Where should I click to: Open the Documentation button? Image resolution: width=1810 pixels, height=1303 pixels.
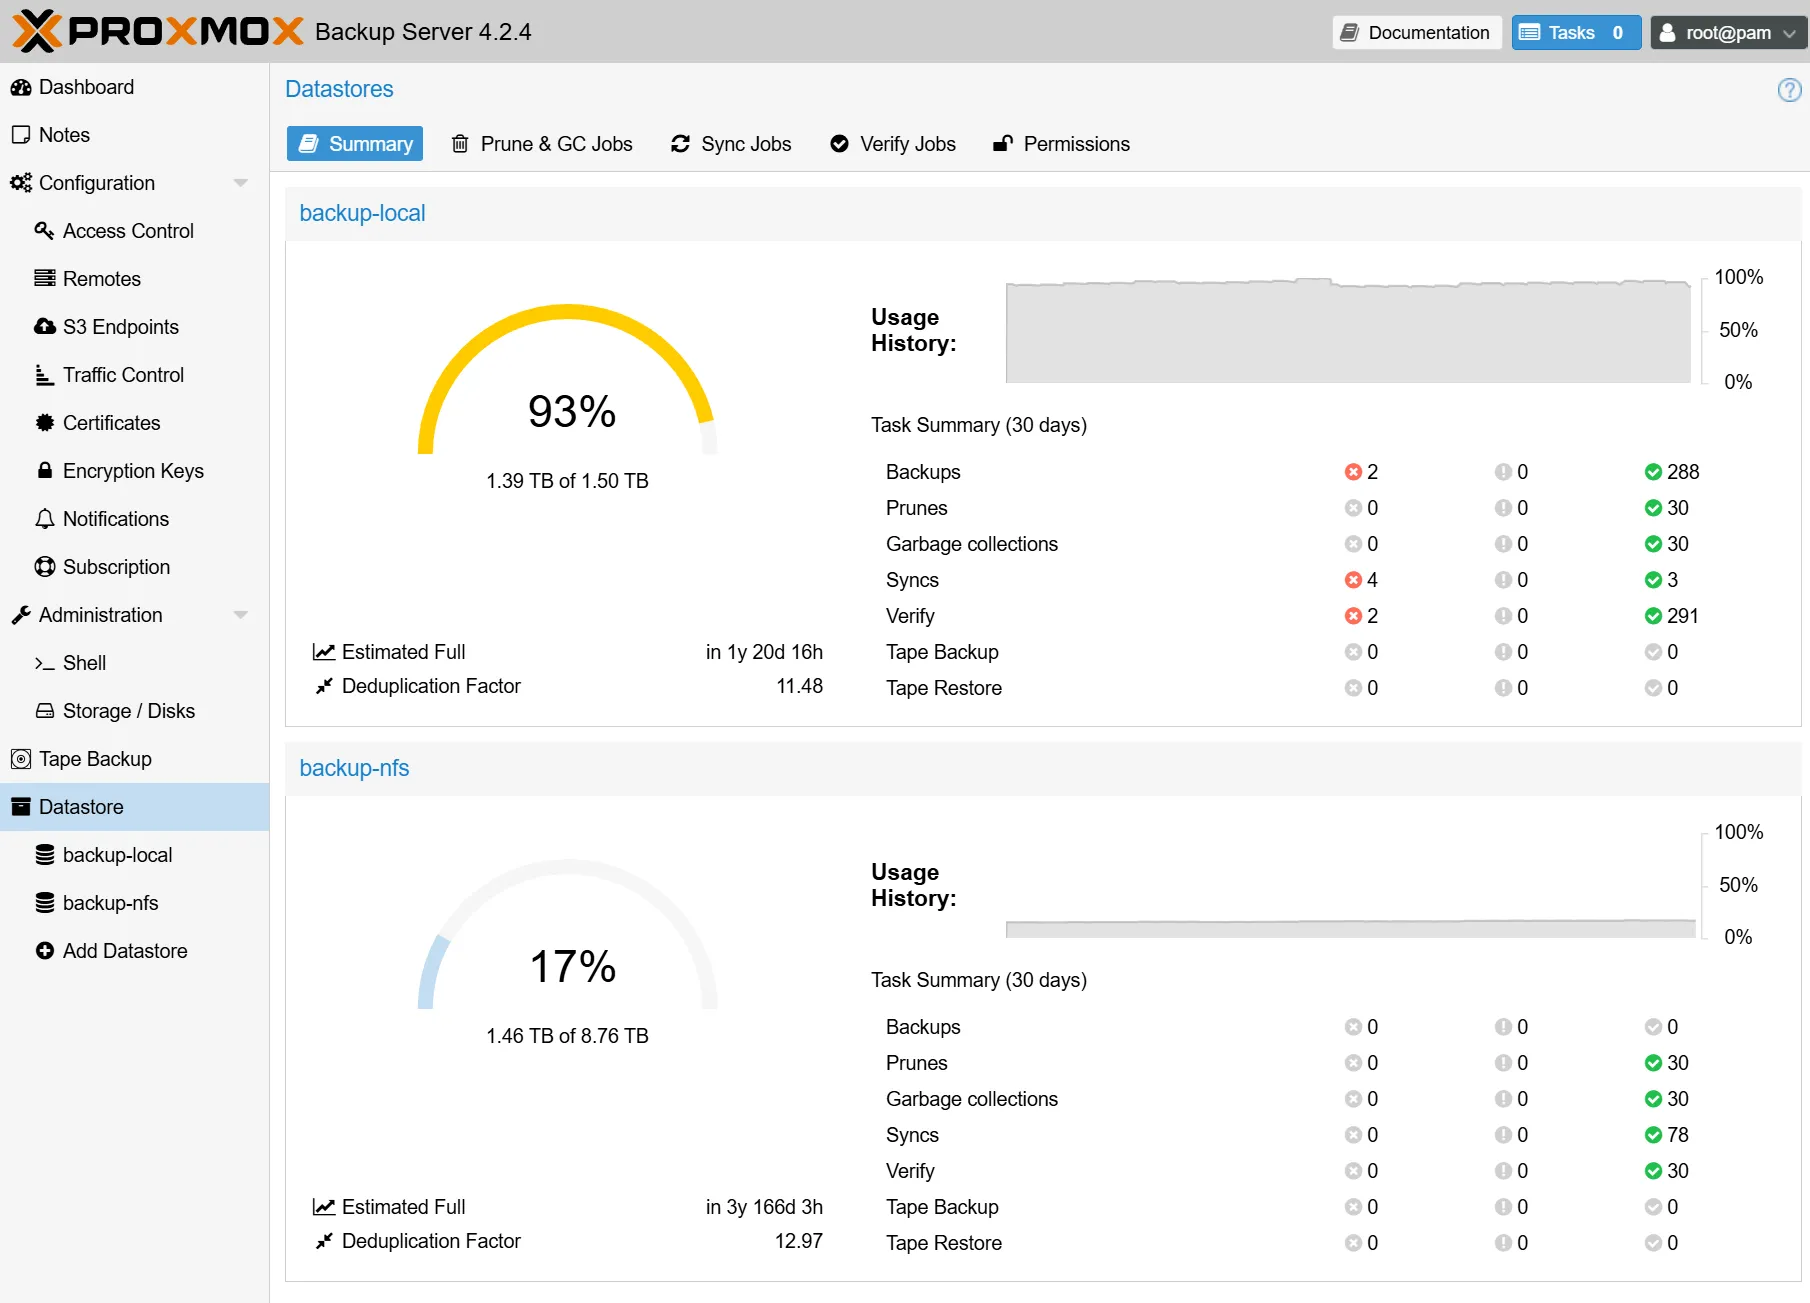click(x=1417, y=32)
